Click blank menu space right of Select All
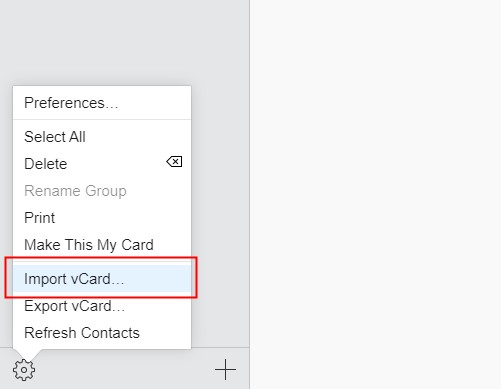 (x=138, y=137)
